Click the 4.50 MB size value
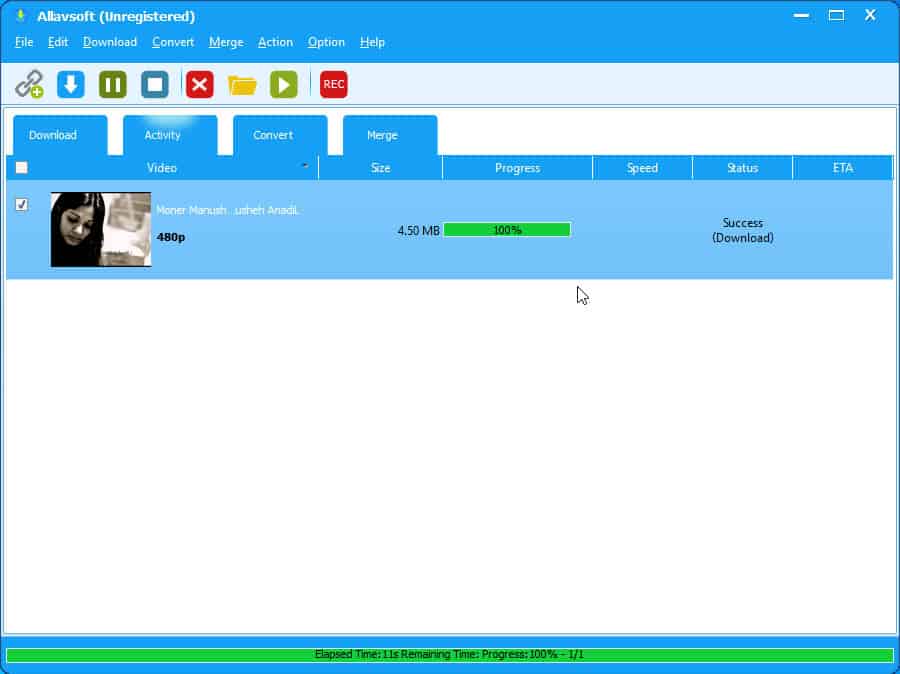The image size is (900, 674). click(x=418, y=231)
